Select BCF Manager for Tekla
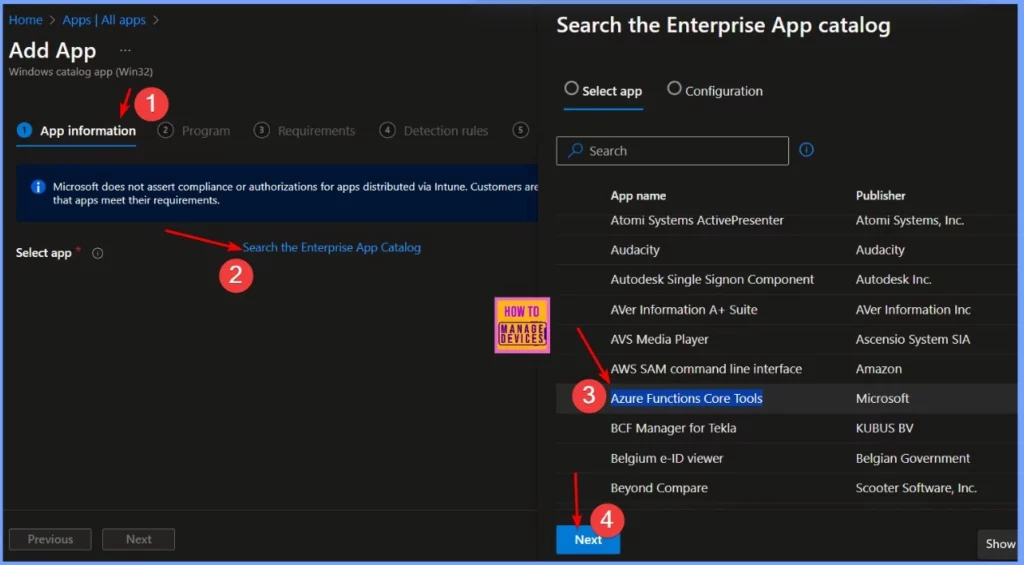This screenshot has width=1024, height=565. point(673,428)
